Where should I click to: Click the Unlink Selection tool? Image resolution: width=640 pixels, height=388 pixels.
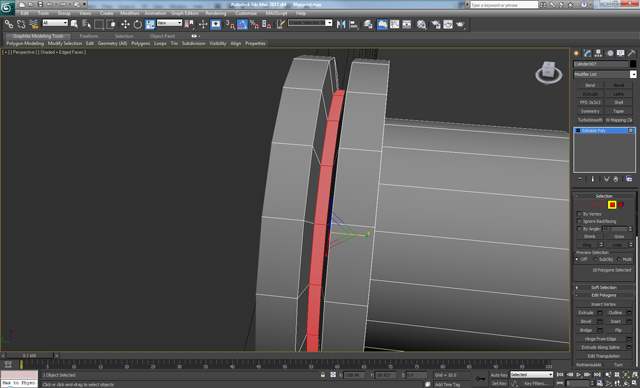coord(21,24)
